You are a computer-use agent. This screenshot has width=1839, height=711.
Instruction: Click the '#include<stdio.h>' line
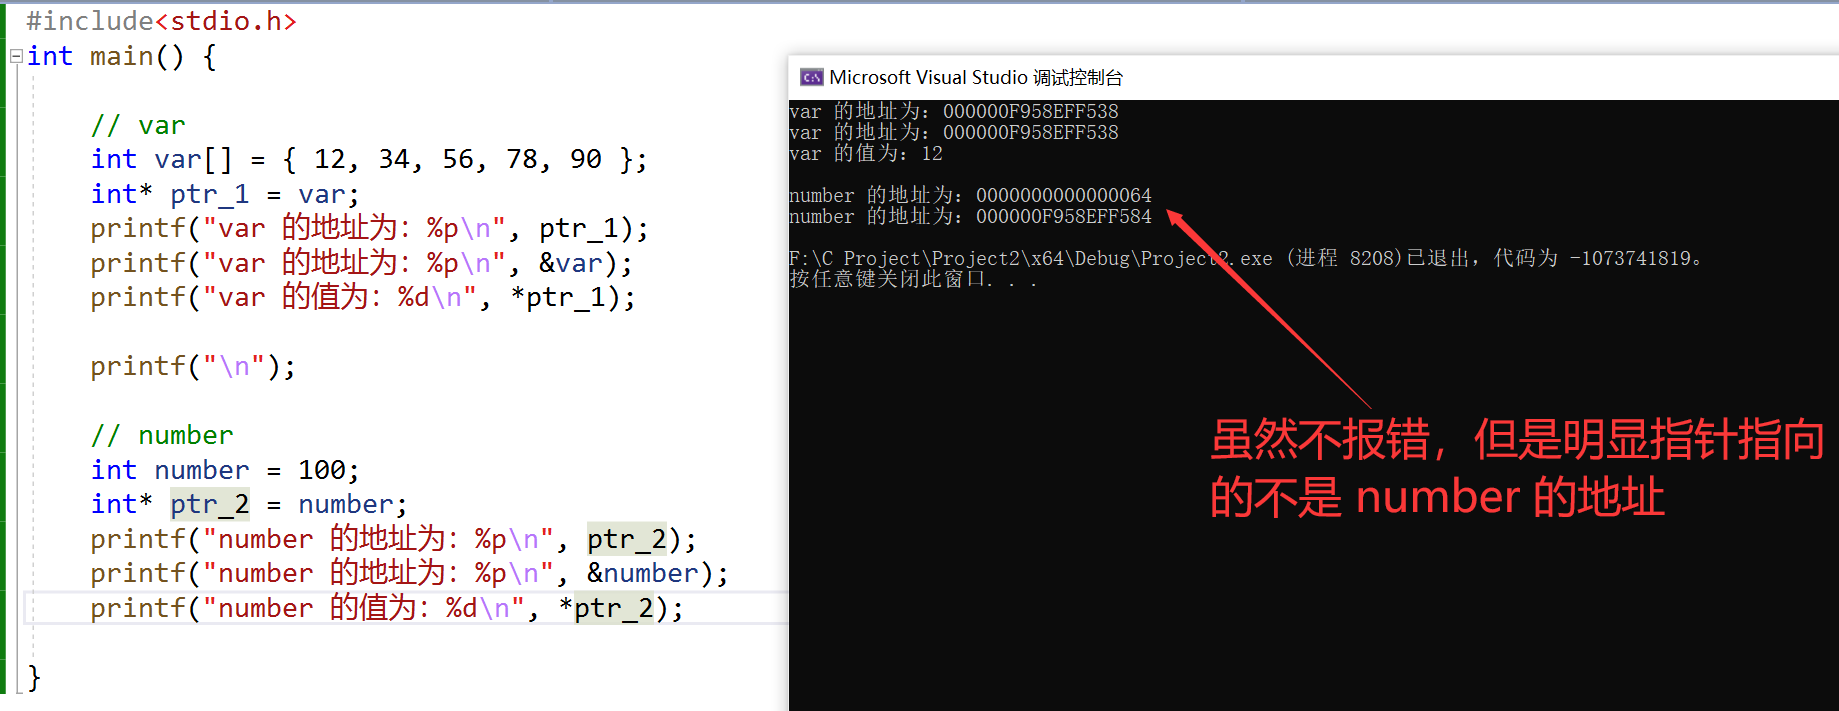pos(161,21)
